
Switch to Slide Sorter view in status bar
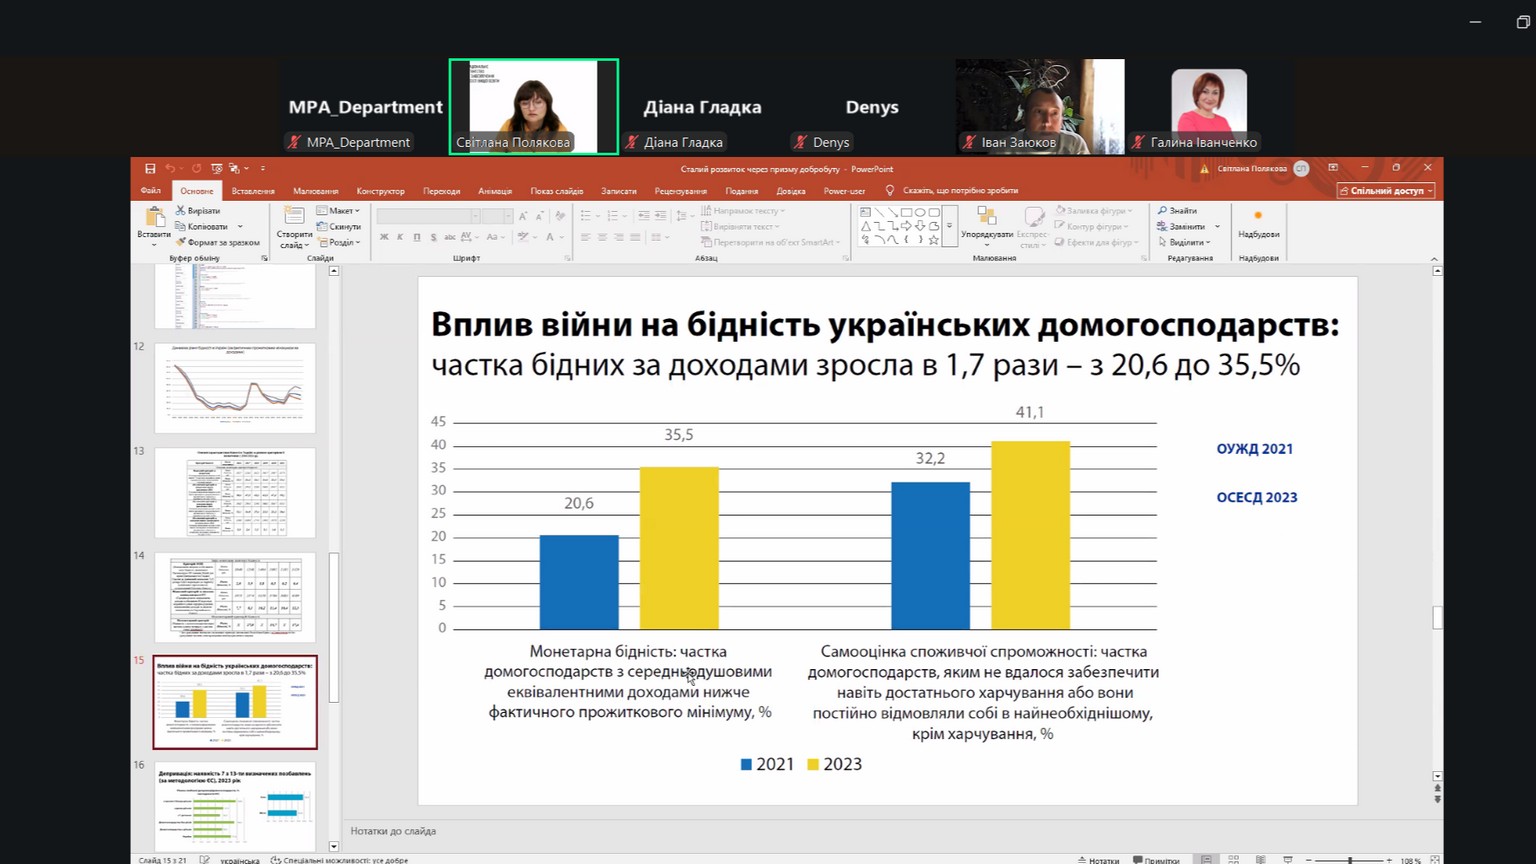click(x=1234, y=860)
